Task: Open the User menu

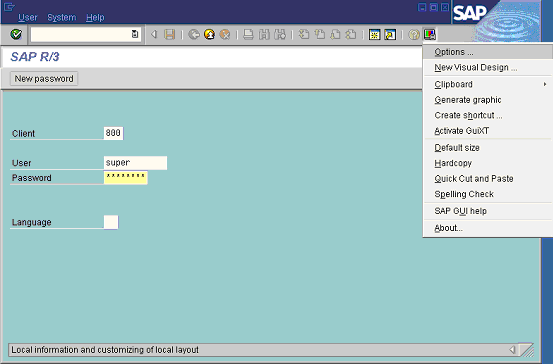Action: (28, 17)
